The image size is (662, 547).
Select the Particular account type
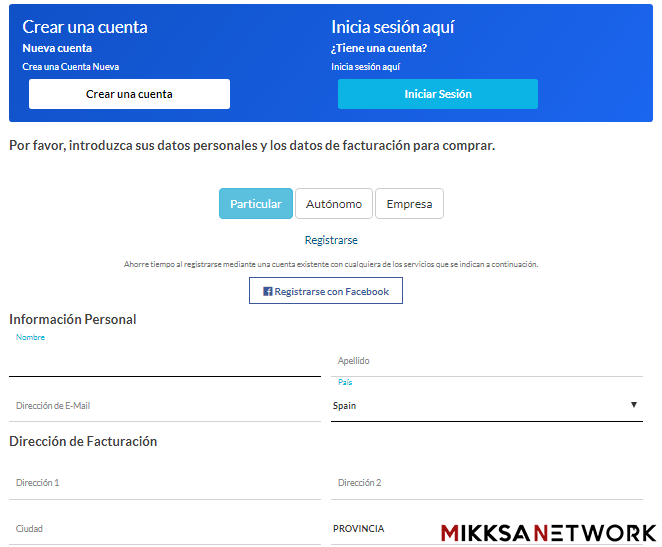pyautogui.click(x=256, y=204)
